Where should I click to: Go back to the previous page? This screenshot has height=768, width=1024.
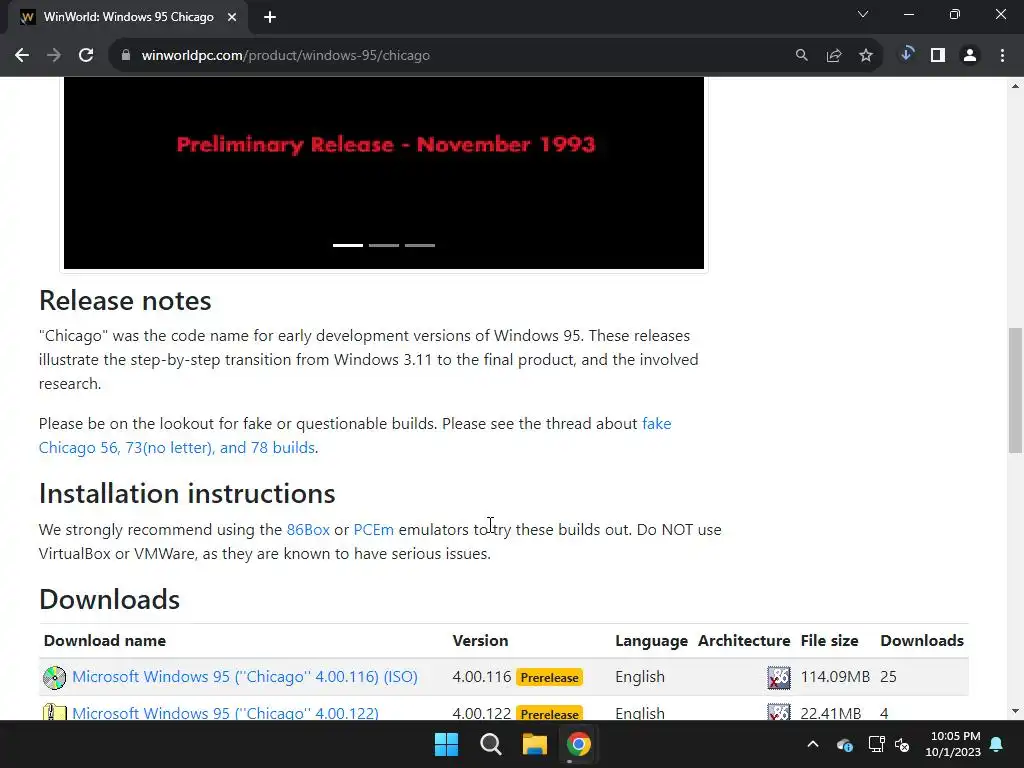point(22,56)
